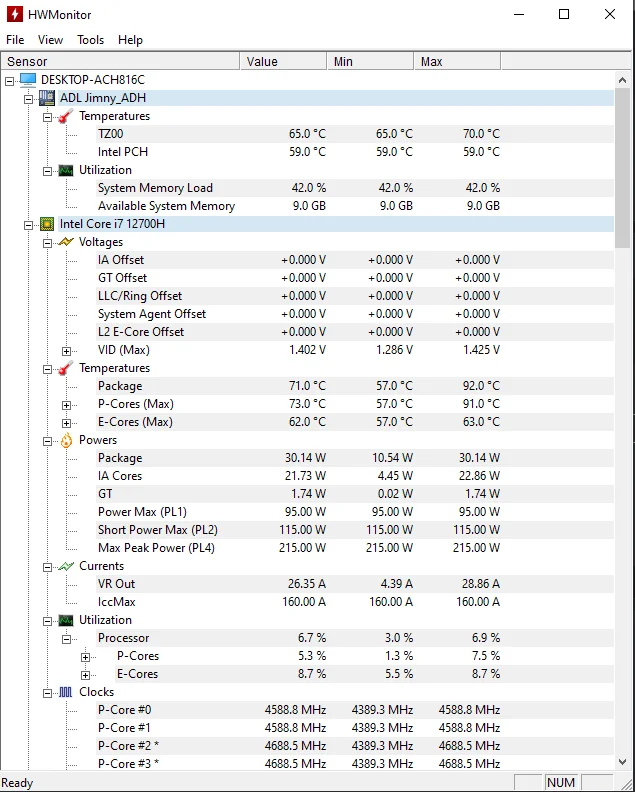Click the Powers flame icon
The width and height of the screenshot is (635, 792).
[66, 440]
